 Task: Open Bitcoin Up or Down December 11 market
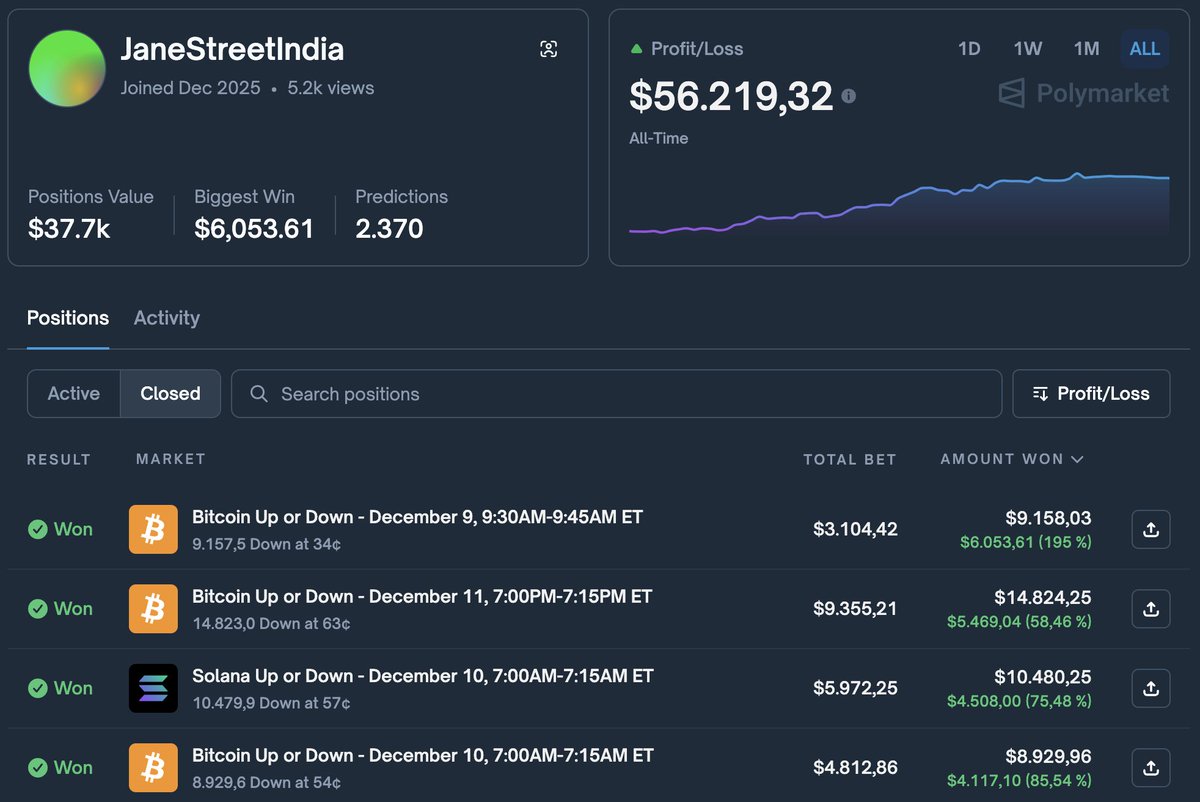coord(421,597)
